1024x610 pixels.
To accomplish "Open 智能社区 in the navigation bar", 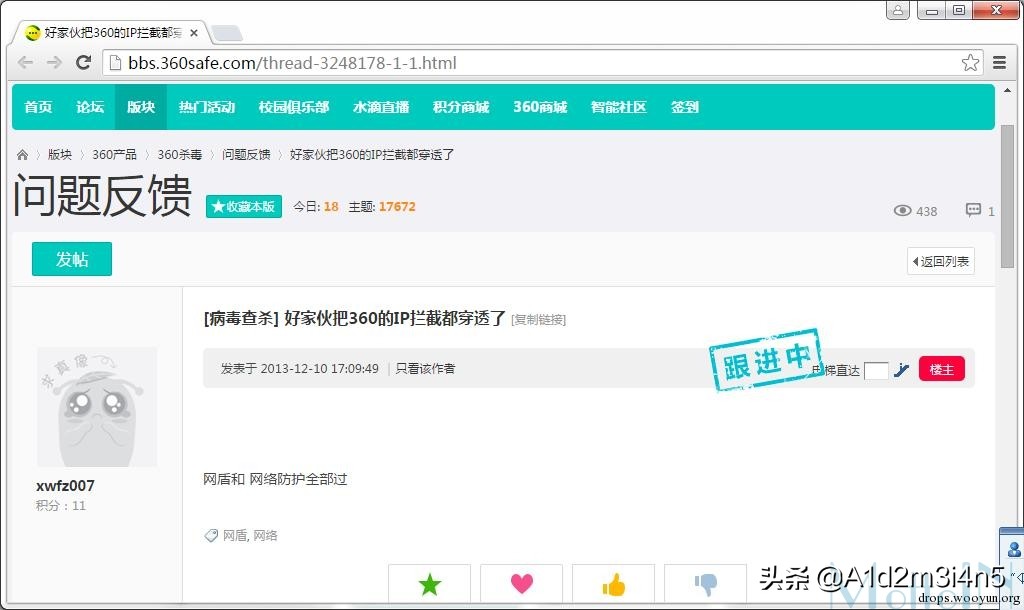I will [618, 107].
